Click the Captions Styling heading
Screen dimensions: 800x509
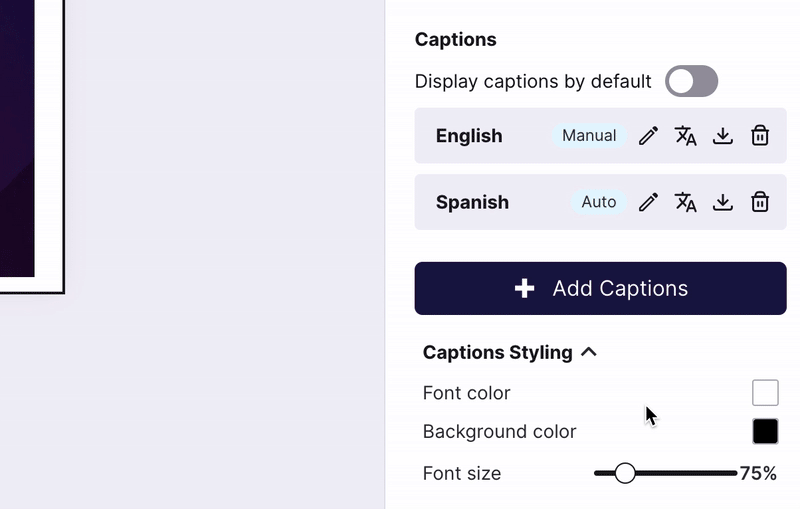(x=497, y=352)
